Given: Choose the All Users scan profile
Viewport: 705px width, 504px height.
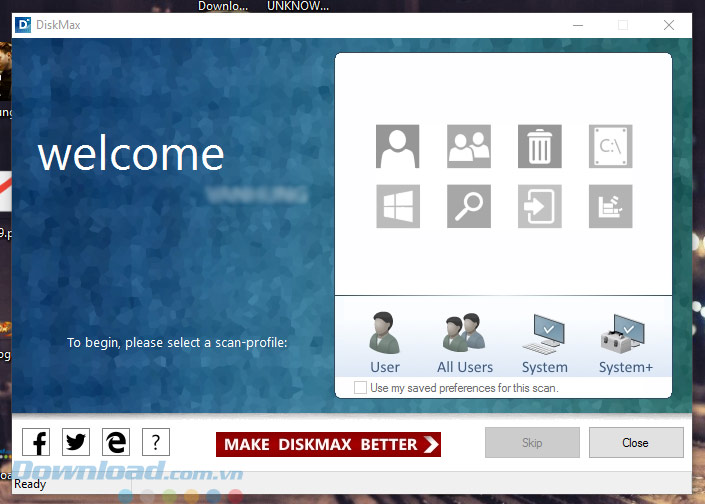Looking at the screenshot, I should (465, 343).
